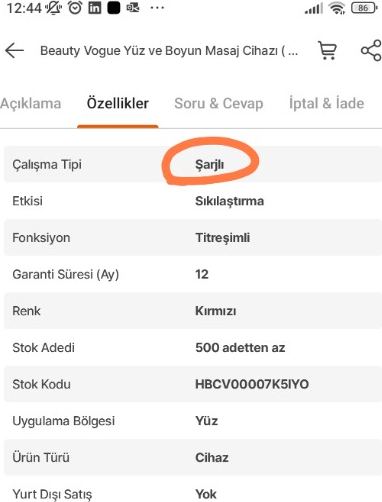Tap the LinkedIn notification icon in status bar
The width and height of the screenshot is (382, 502).
point(94,8)
